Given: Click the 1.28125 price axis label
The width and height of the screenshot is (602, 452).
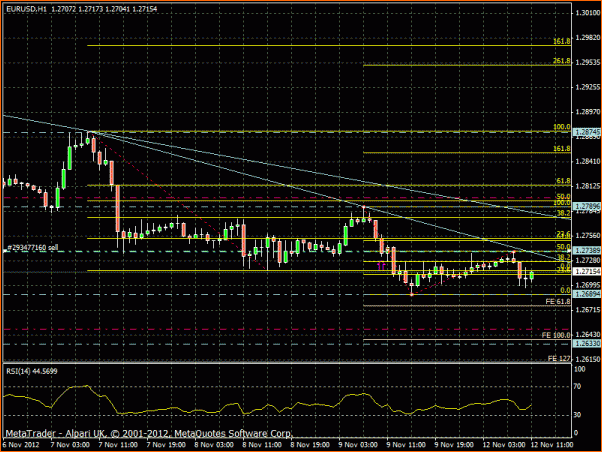Looking at the screenshot, I should click(587, 186).
